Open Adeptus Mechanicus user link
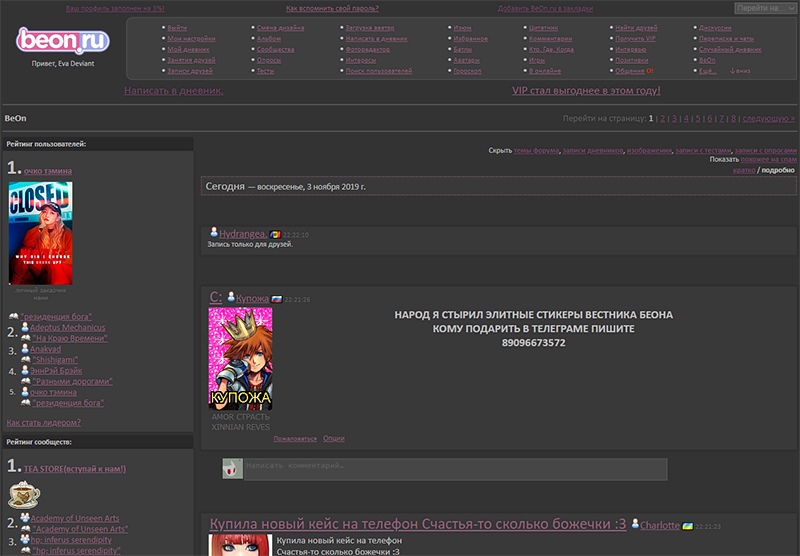This screenshot has width=800, height=556. pyautogui.click(x=67, y=327)
